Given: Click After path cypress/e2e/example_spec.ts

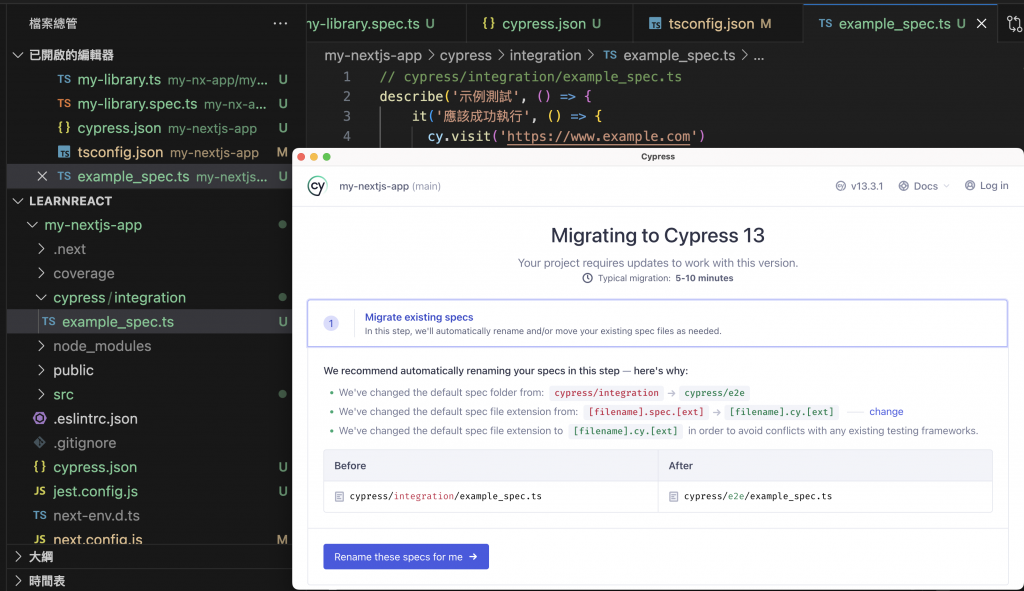Looking at the screenshot, I should click(758, 496).
